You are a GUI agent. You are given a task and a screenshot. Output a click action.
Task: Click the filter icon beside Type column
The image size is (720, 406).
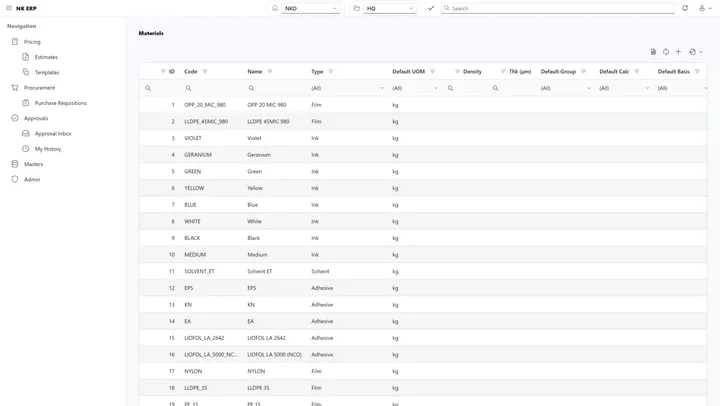[x=331, y=71]
